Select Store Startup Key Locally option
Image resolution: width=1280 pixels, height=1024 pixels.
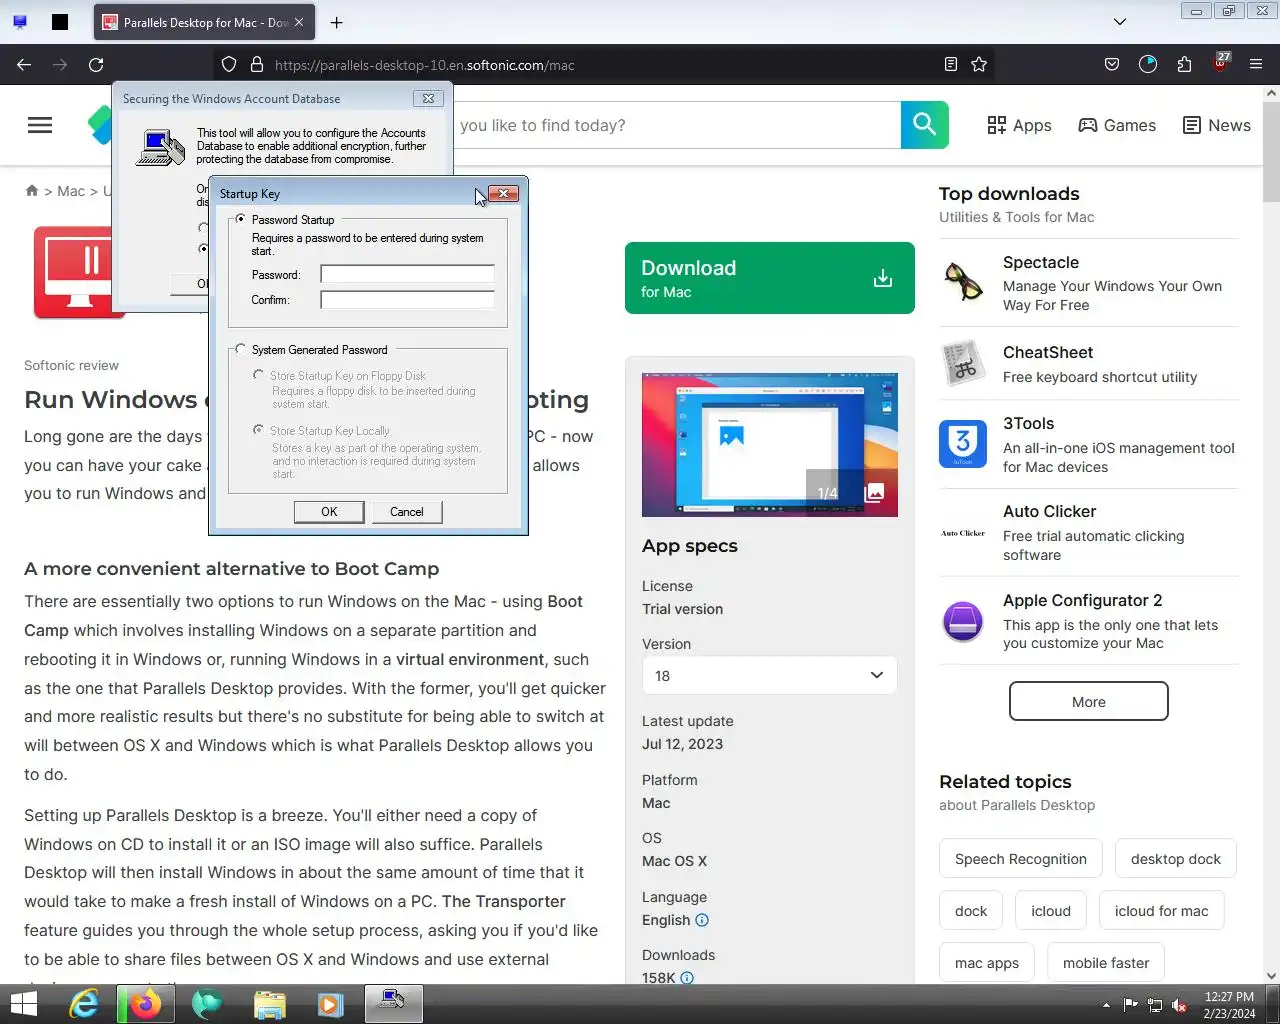(x=259, y=429)
